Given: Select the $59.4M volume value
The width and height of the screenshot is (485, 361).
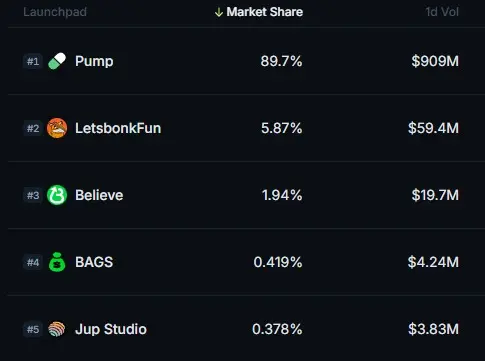Looking at the screenshot, I should tap(433, 128).
